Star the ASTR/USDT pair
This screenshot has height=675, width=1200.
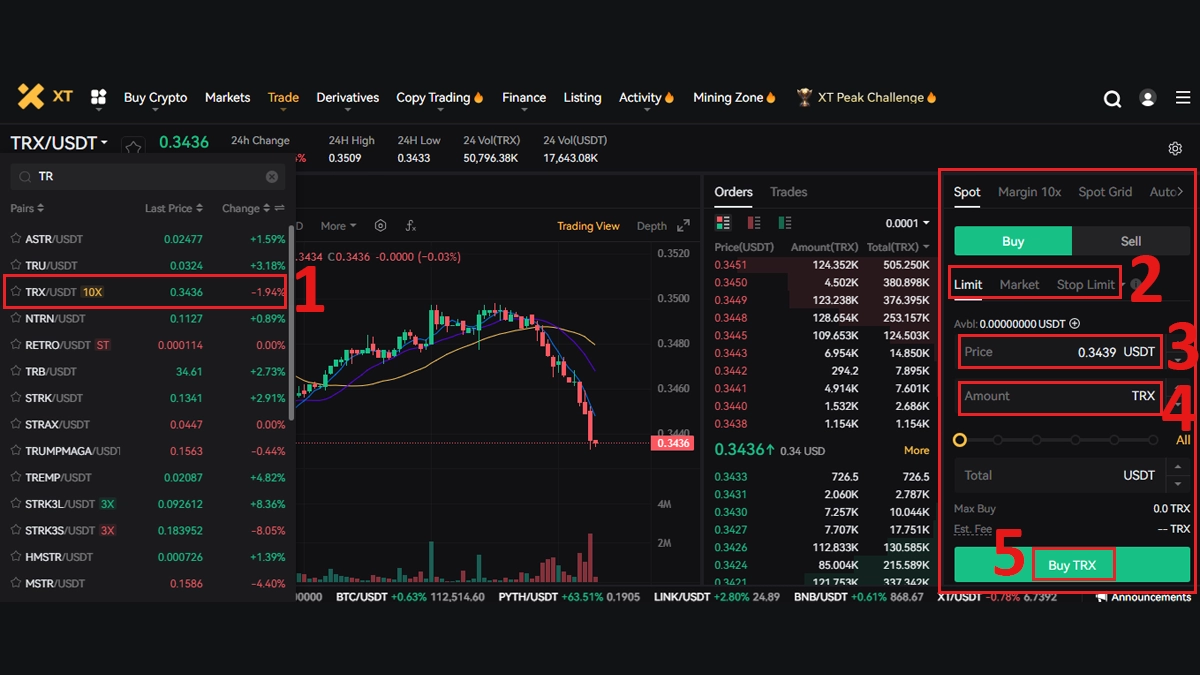click(x=16, y=239)
